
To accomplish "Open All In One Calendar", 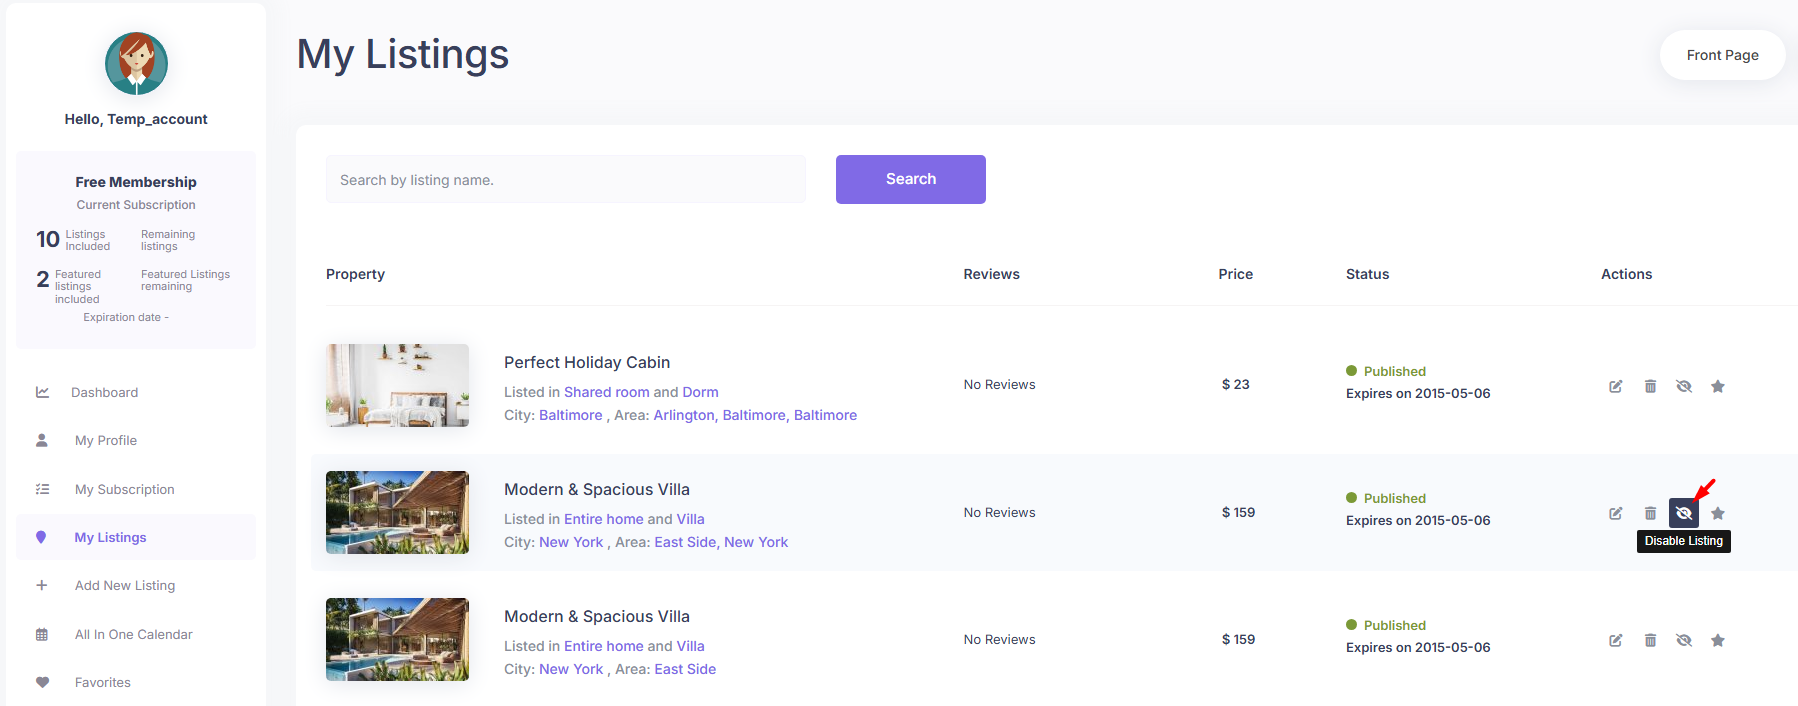I will pos(133,634).
